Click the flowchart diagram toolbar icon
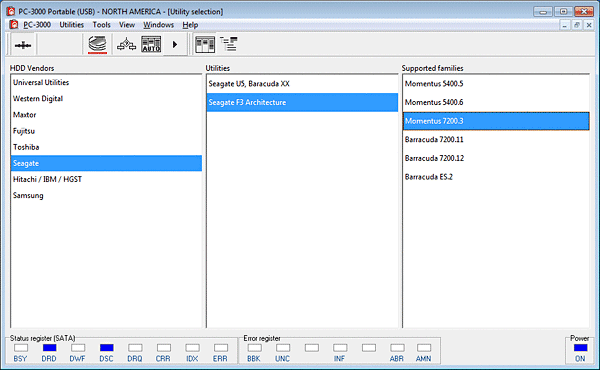 126,45
